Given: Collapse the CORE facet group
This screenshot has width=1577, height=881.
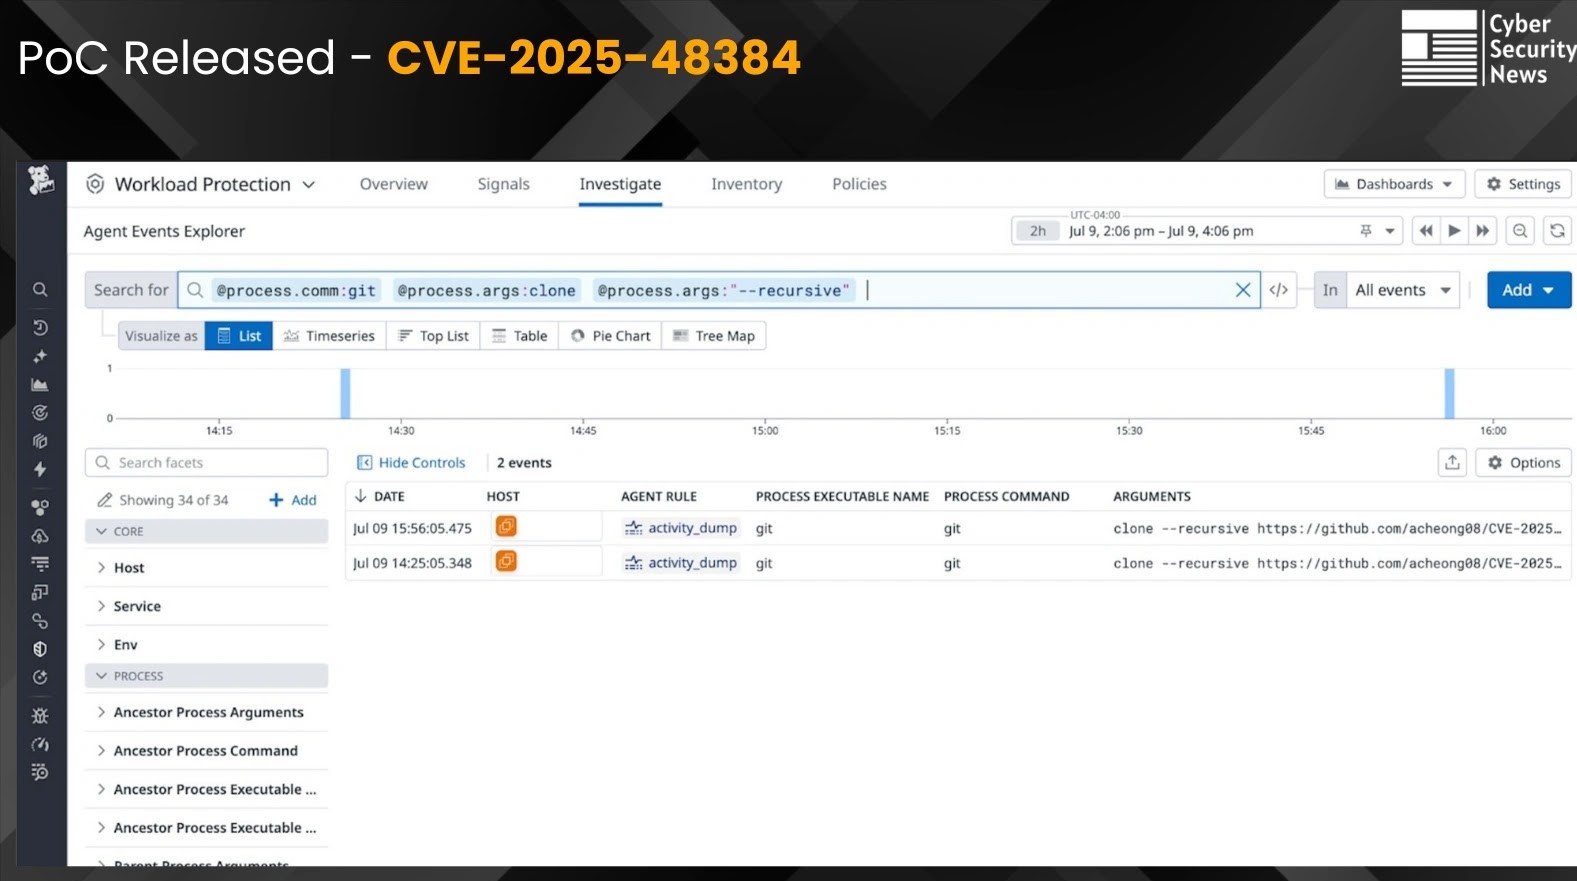Looking at the screenshot, I should click(207, 531).
